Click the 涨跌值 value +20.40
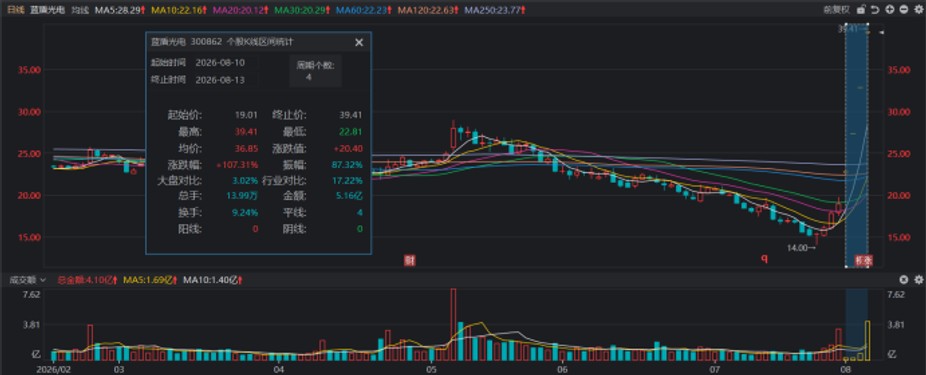 [x=348, y=148]
